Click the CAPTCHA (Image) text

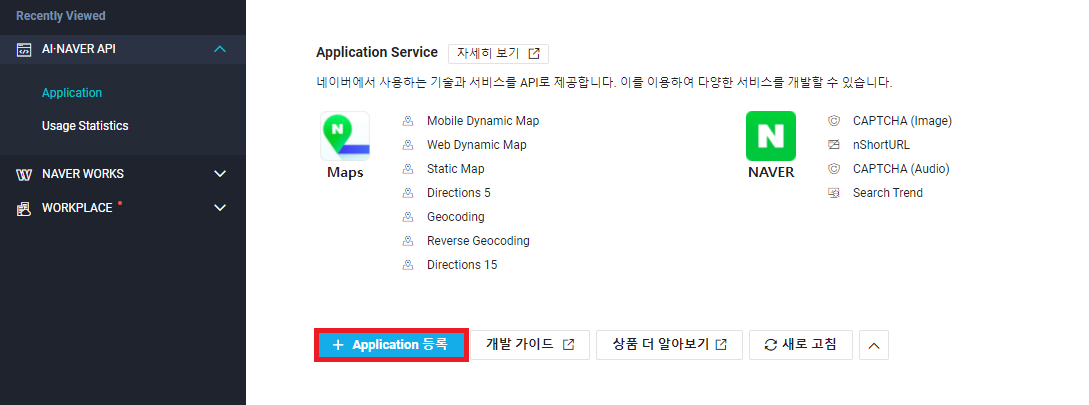coord(902,121)
